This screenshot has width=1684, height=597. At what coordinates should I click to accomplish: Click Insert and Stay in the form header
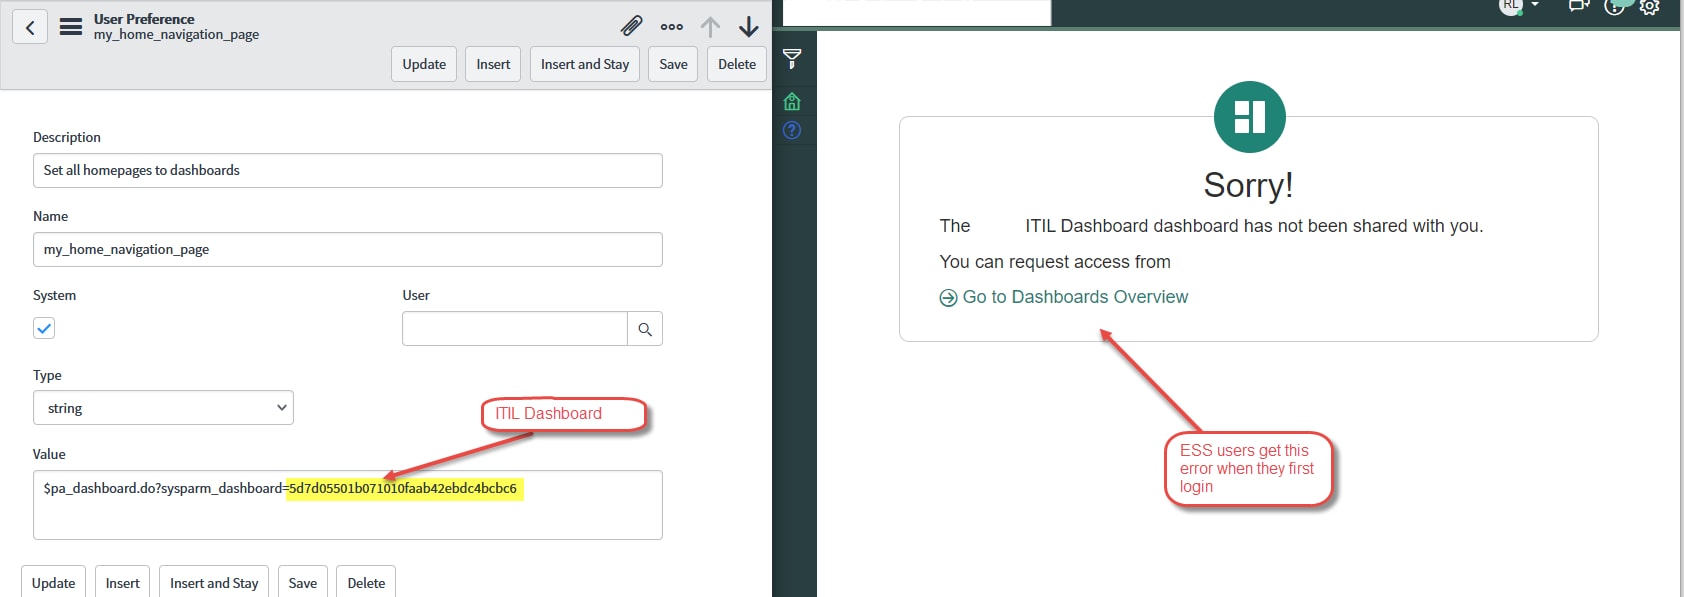coord(585,64)
